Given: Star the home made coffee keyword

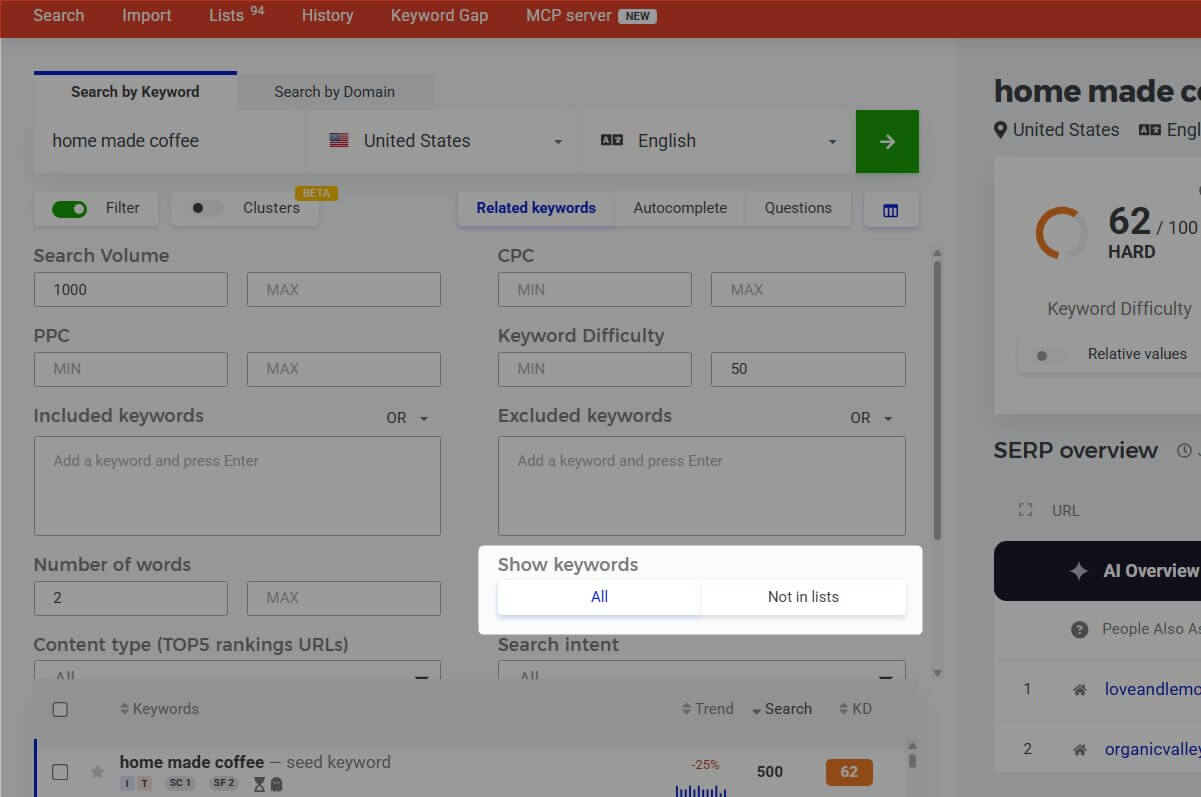Looking at the screenshot, I should pyautogui.click(x=97, y=772).
